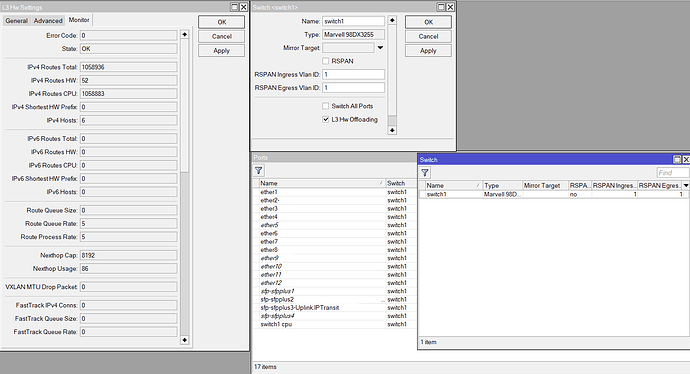
Task: Select ether10 row in Ports list
Action: (x=334, y=266)
